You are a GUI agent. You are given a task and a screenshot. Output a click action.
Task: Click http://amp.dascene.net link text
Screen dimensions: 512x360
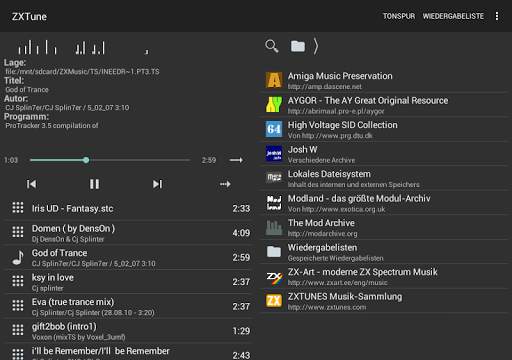pos(325,87)
